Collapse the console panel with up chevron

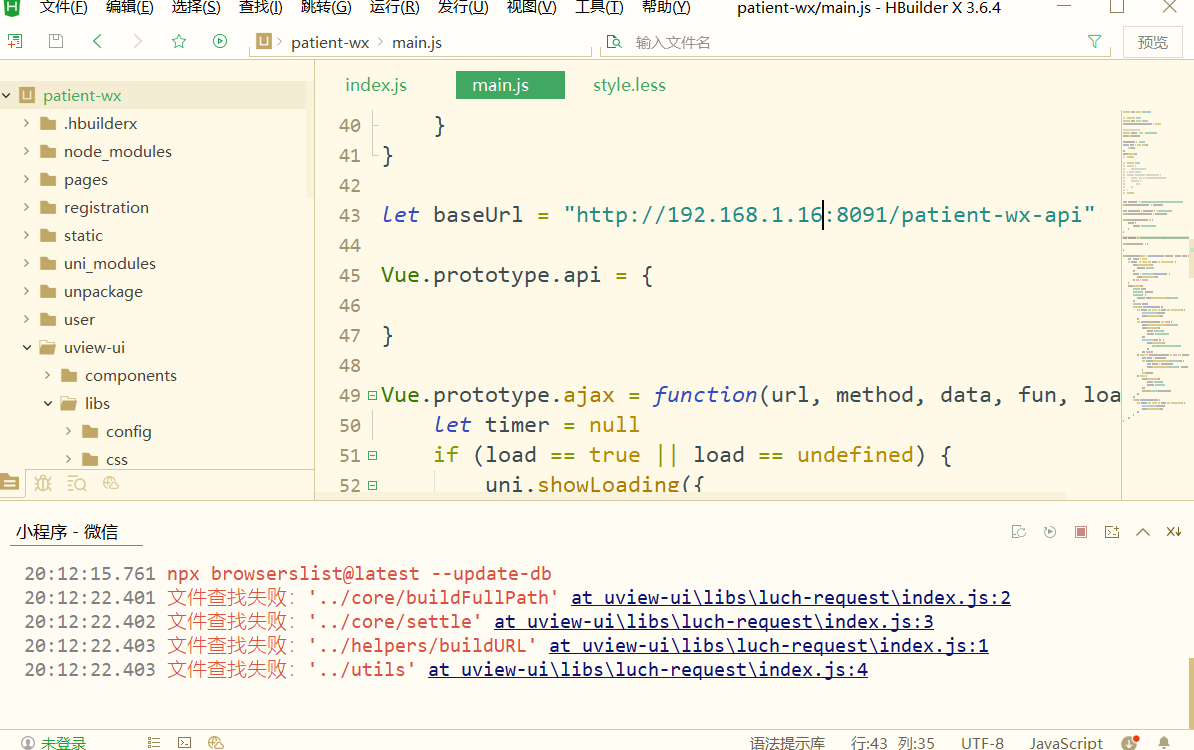point(1143,531)
